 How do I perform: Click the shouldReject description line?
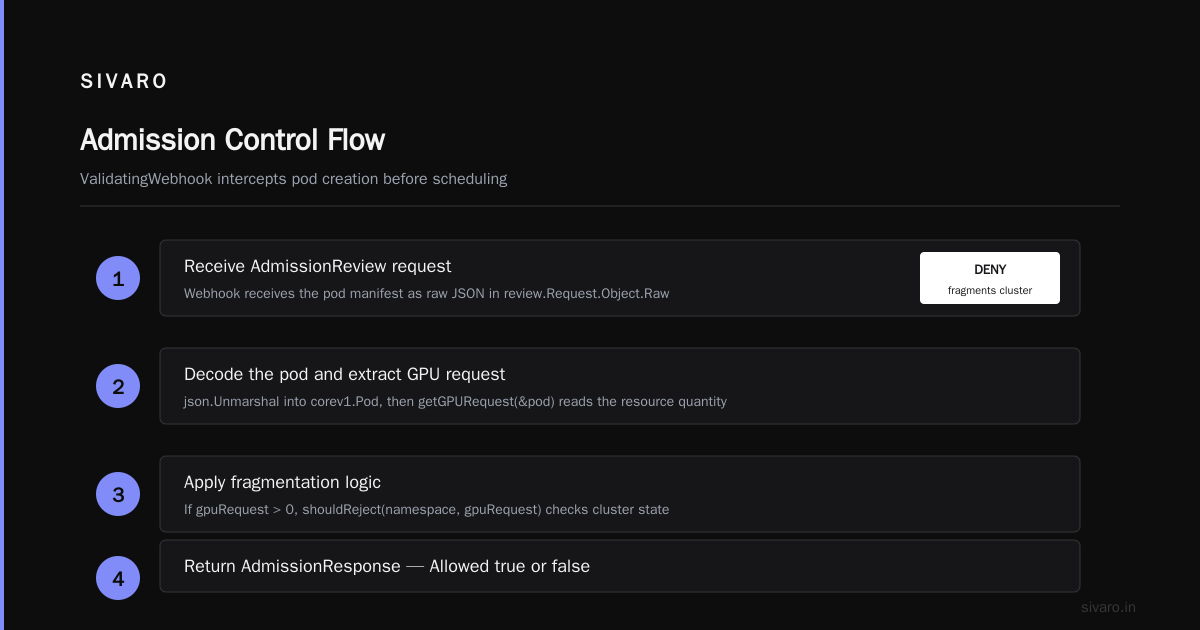pos(426,510)
